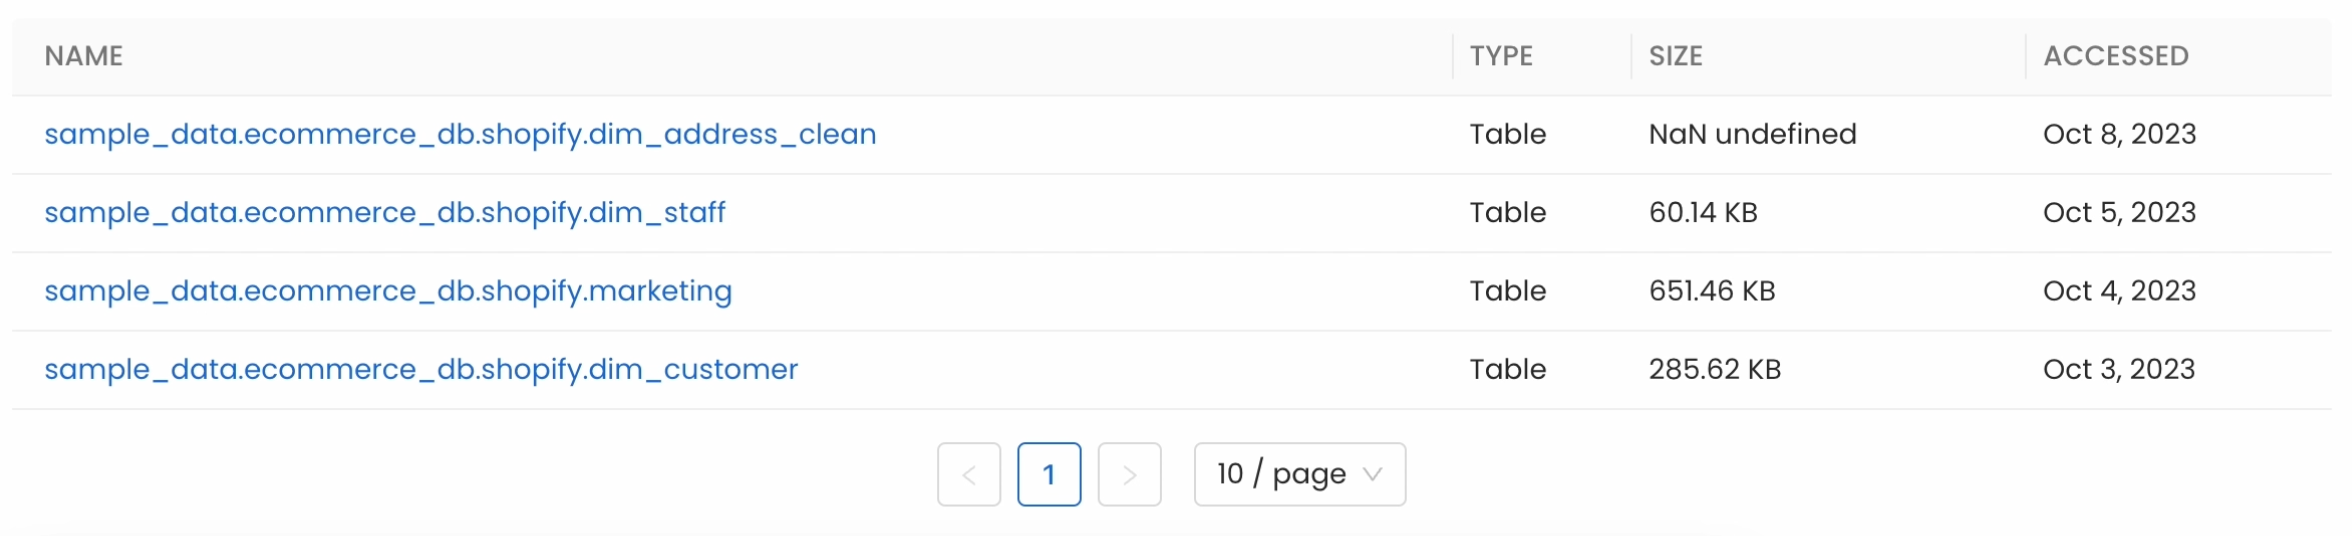Go to previous page arrow
The image size is (2352, 536).
(969, 474)
